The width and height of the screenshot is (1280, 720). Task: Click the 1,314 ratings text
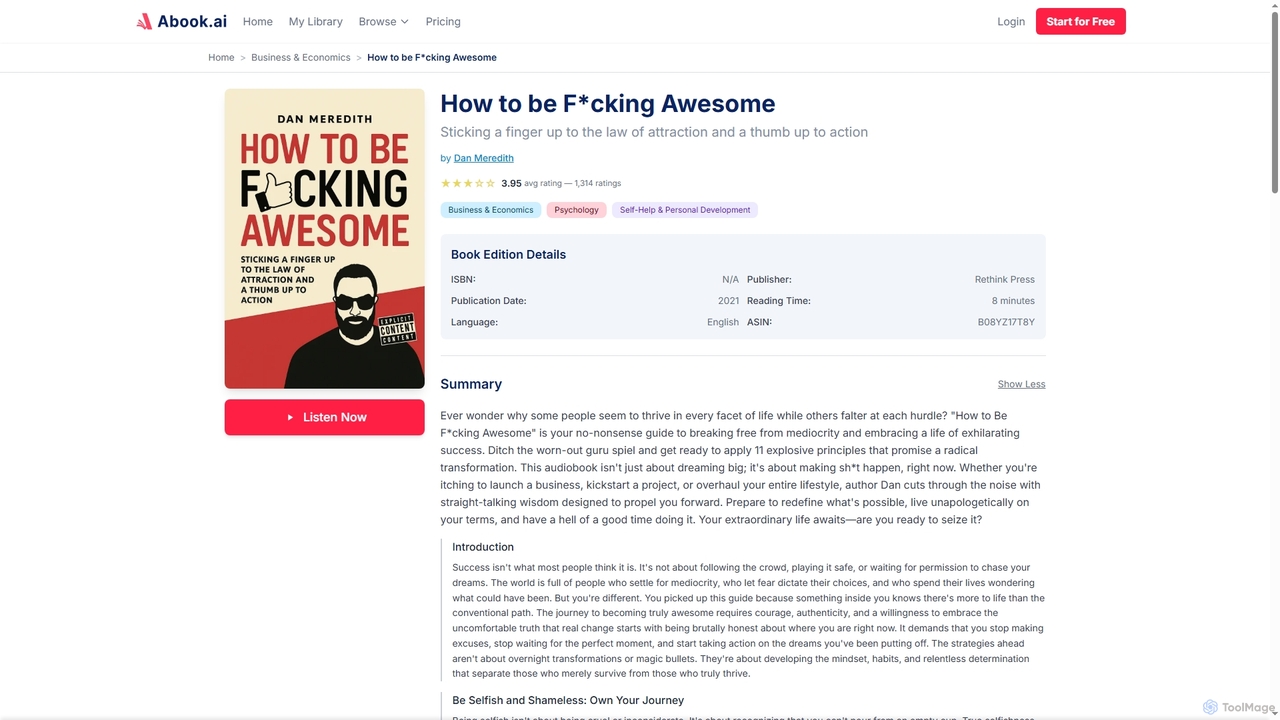coord(598,183)
